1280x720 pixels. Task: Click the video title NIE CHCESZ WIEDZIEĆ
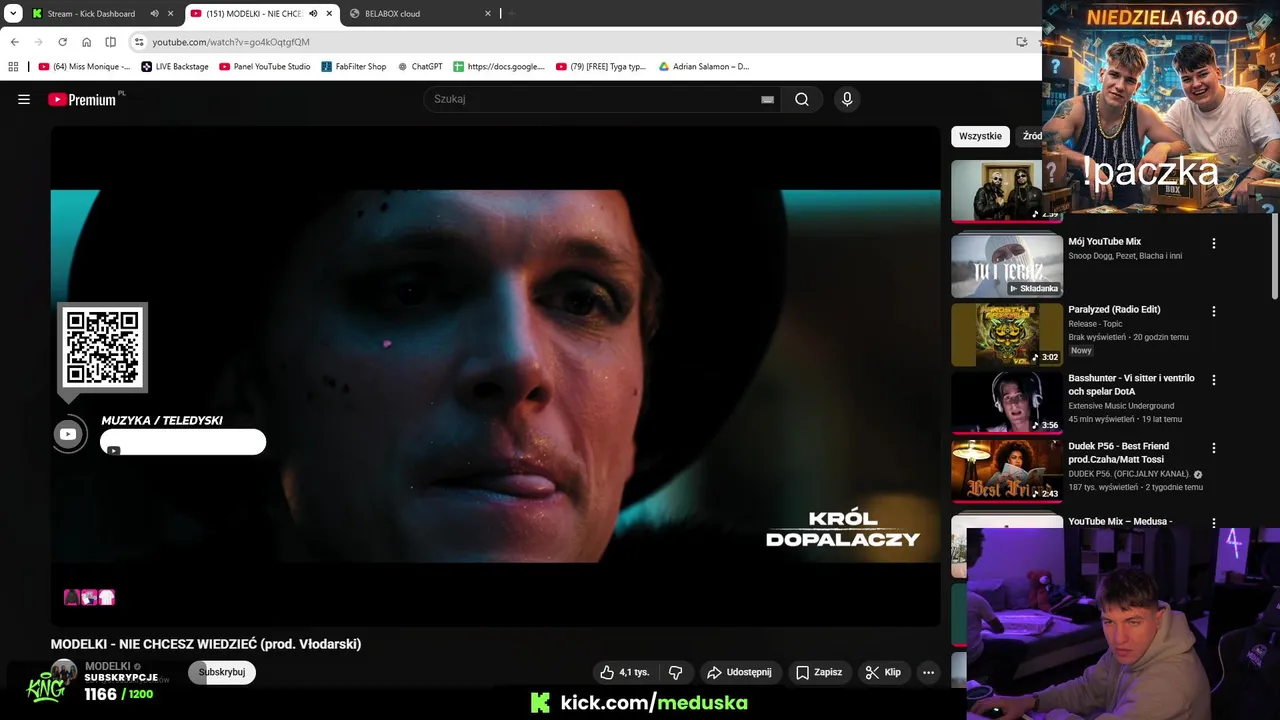pos(206,644)
